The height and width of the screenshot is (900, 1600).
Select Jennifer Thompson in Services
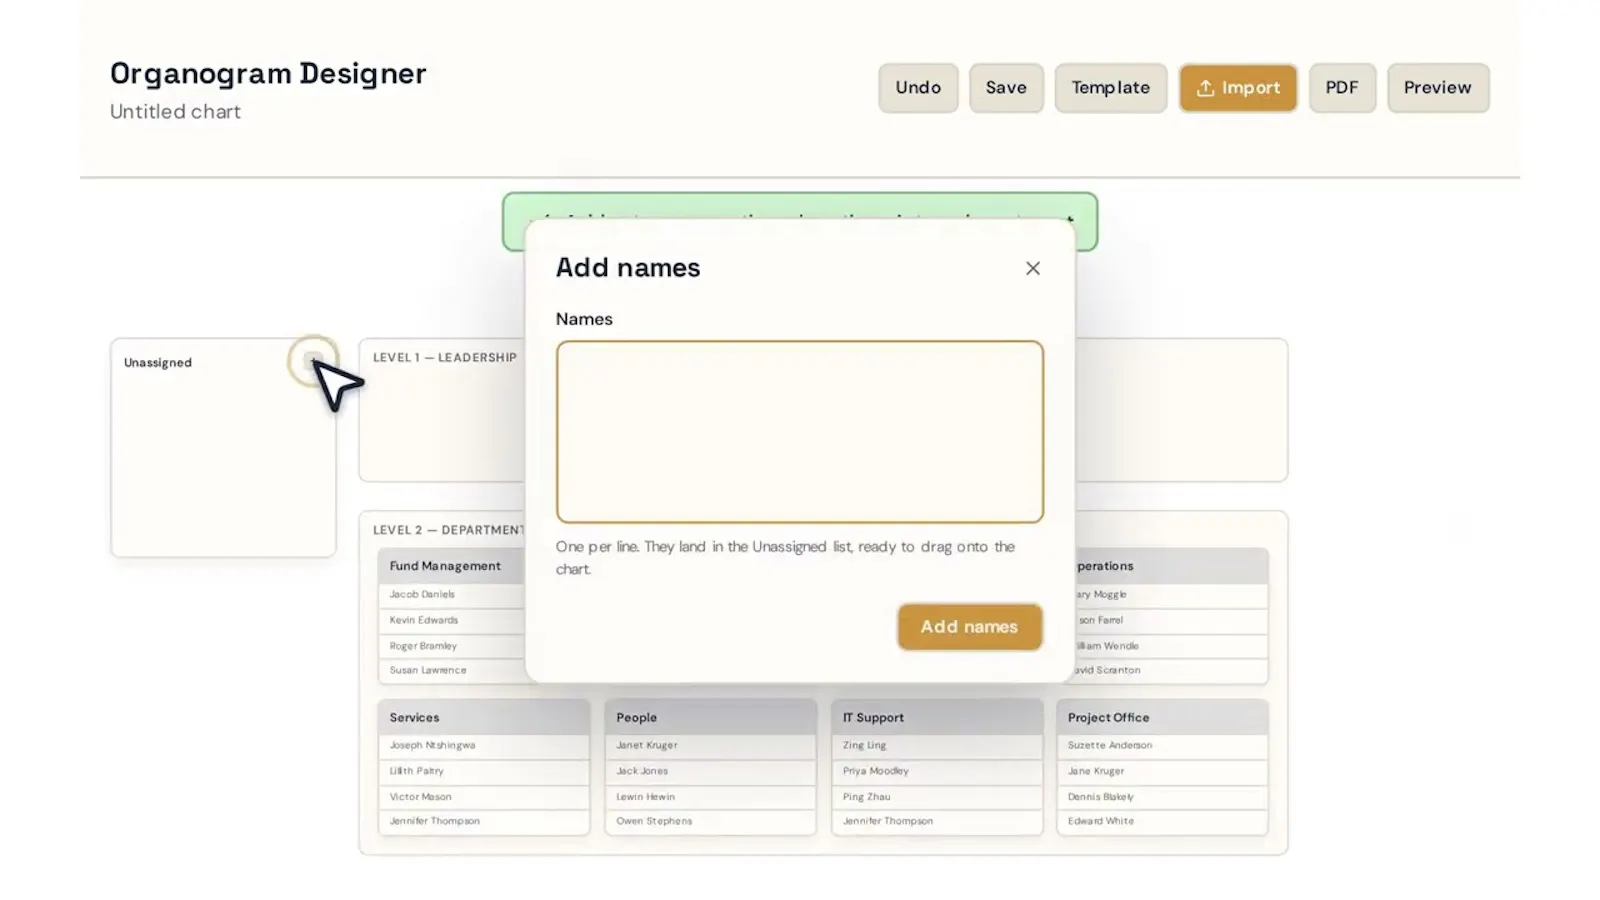pos(483,822)
